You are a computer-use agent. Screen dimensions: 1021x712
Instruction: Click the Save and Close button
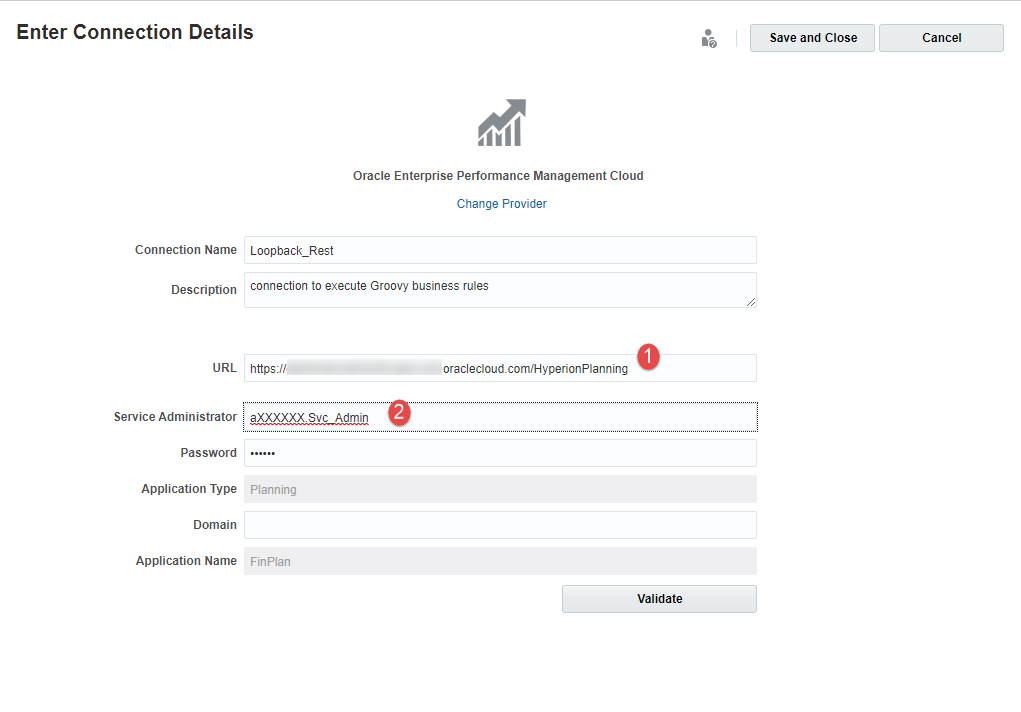tap(811, 37)
